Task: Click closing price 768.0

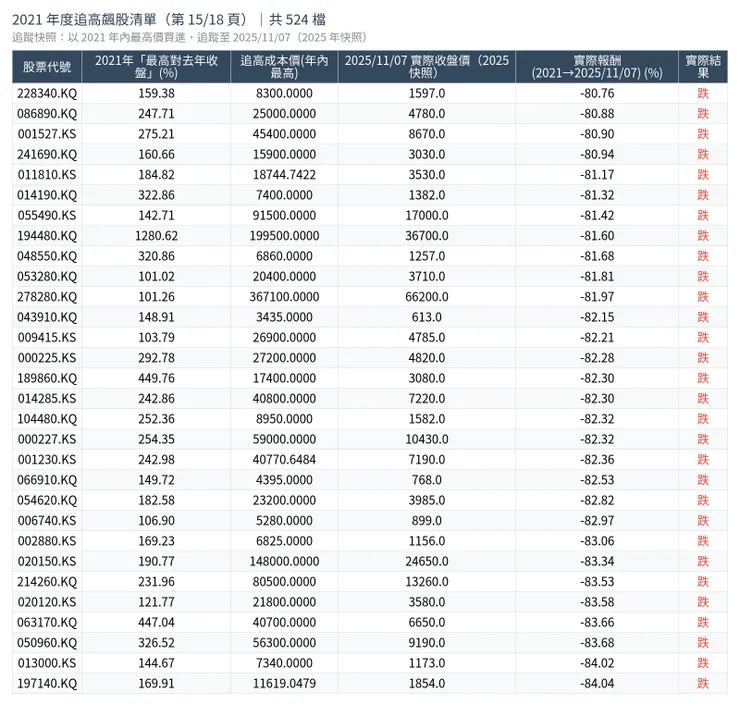Action: pyautogui.click(x=427, y=480)
